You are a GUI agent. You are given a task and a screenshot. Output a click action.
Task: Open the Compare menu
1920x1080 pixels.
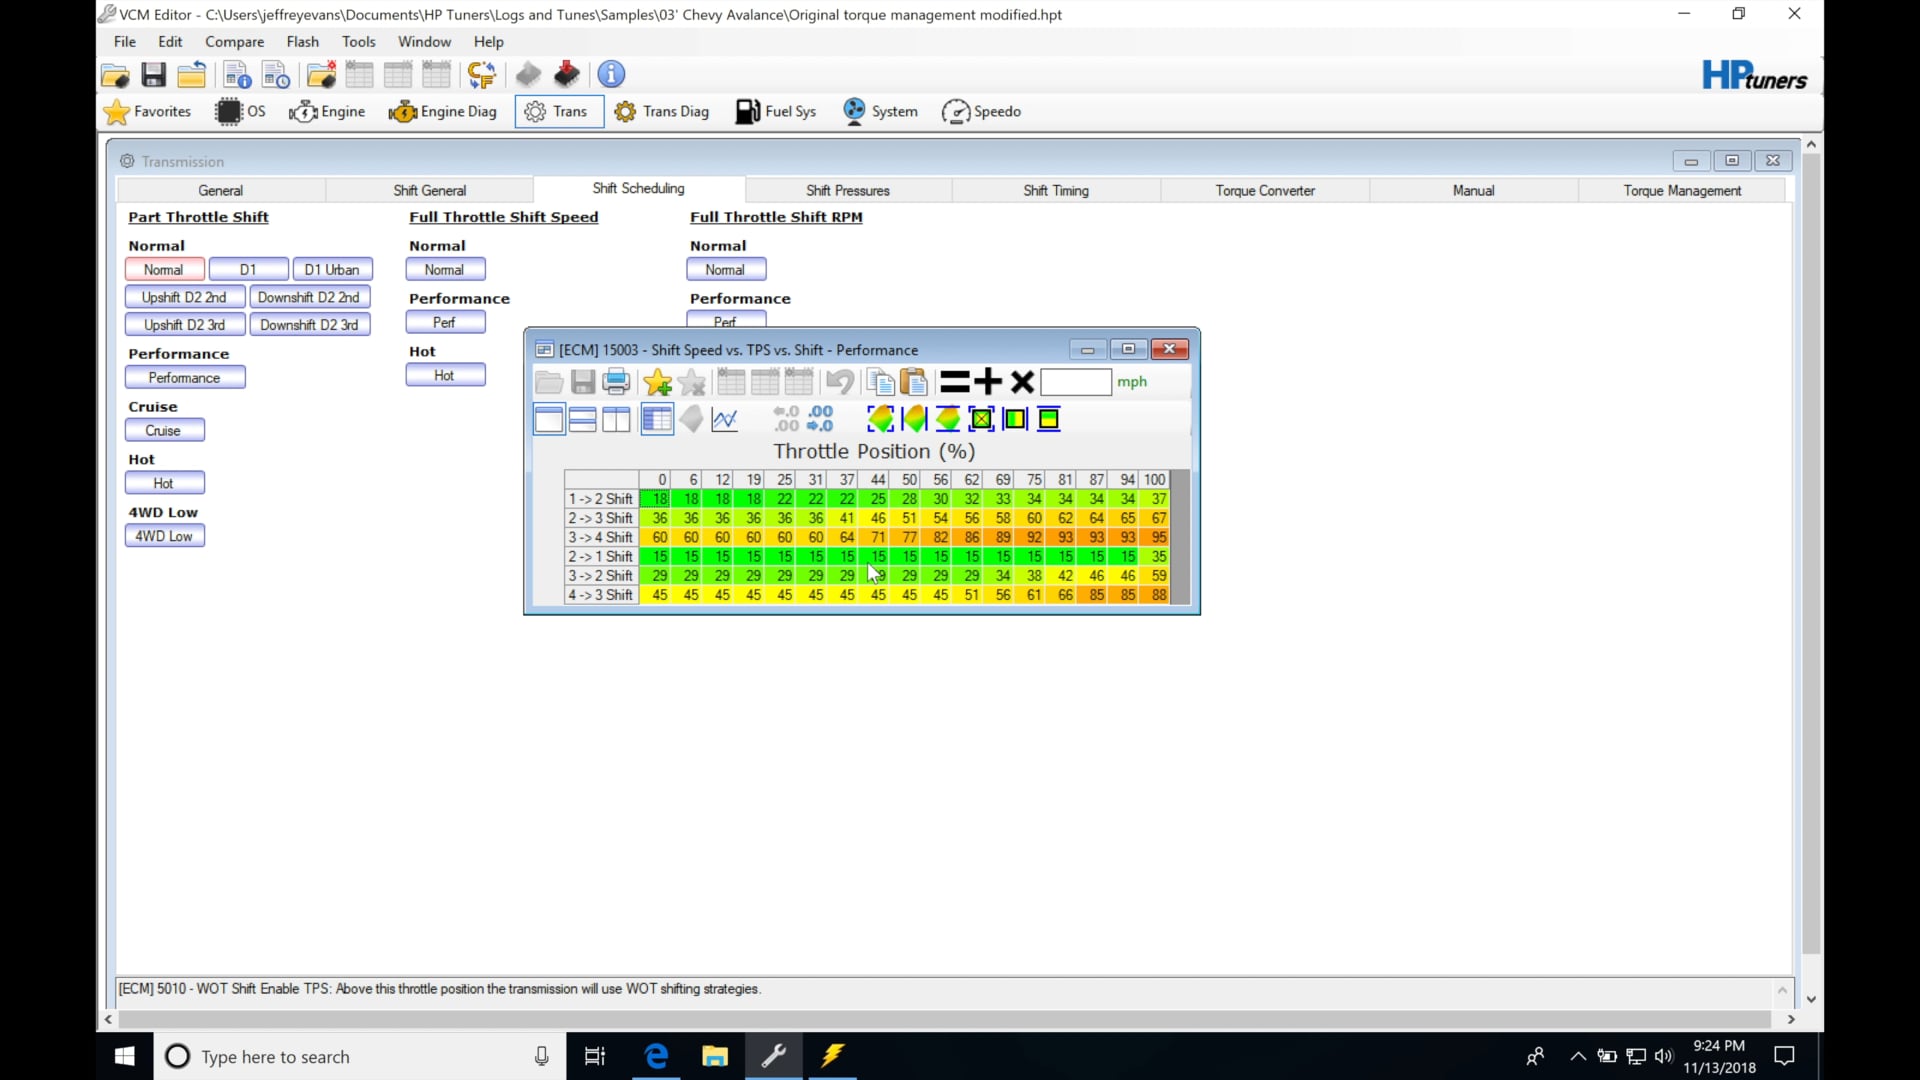click(234, 41)
